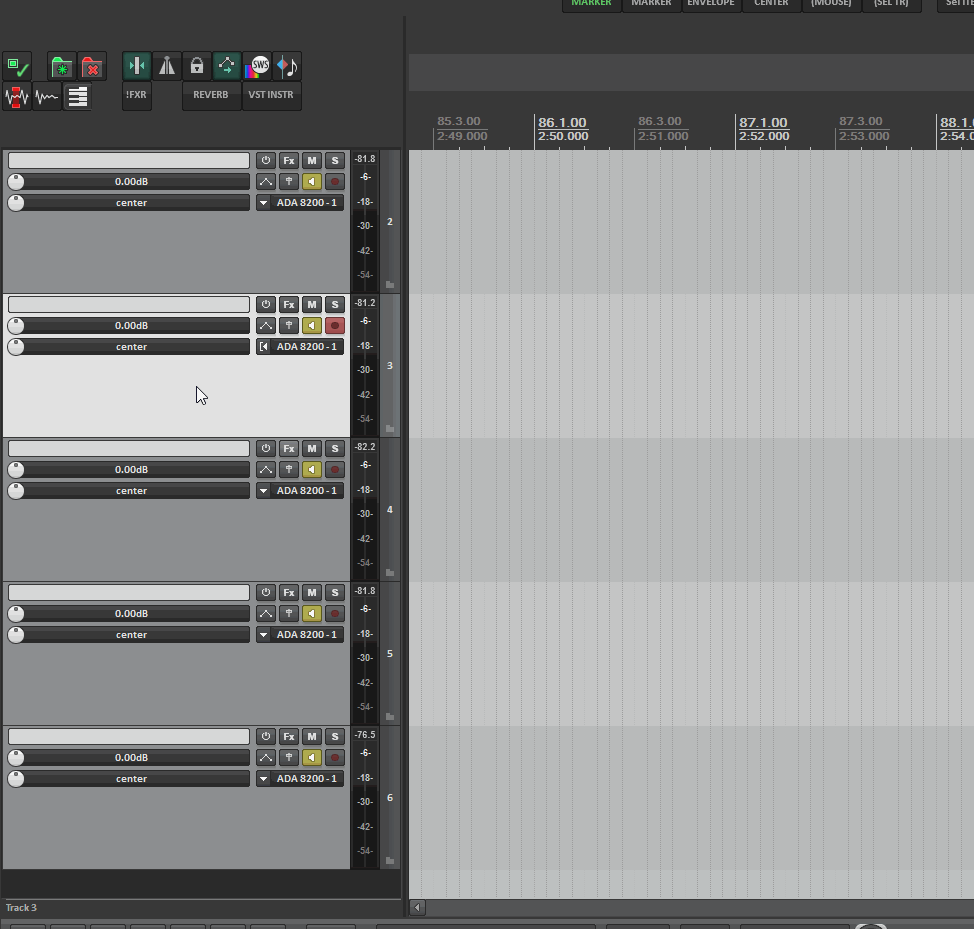Solo track 5 with the S button
Screen dimensions: 974x929
[335, 593]
